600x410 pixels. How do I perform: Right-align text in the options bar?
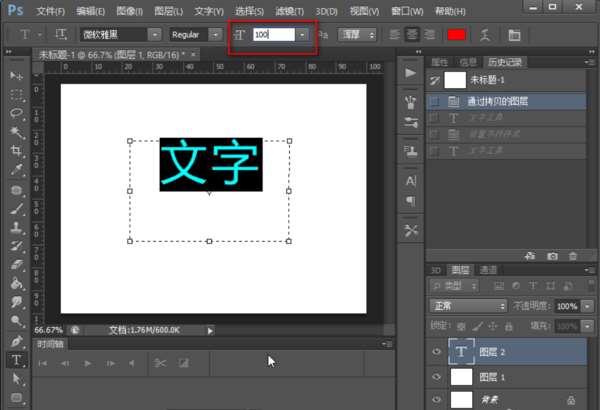point(429,35)
